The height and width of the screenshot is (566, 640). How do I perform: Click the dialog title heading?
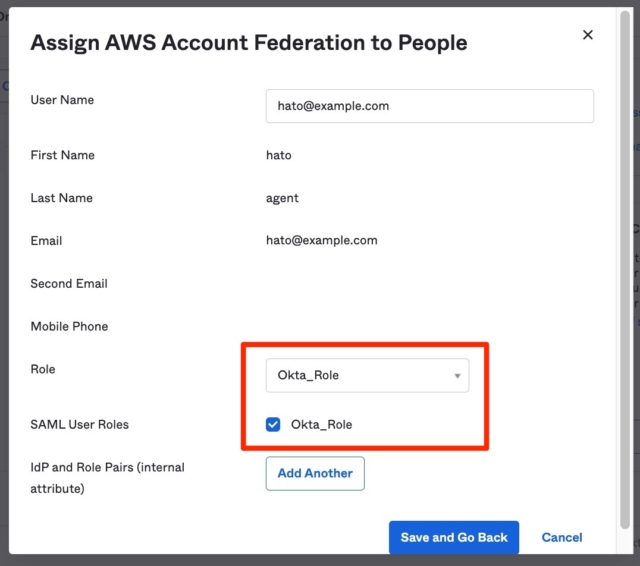(249, 43)
